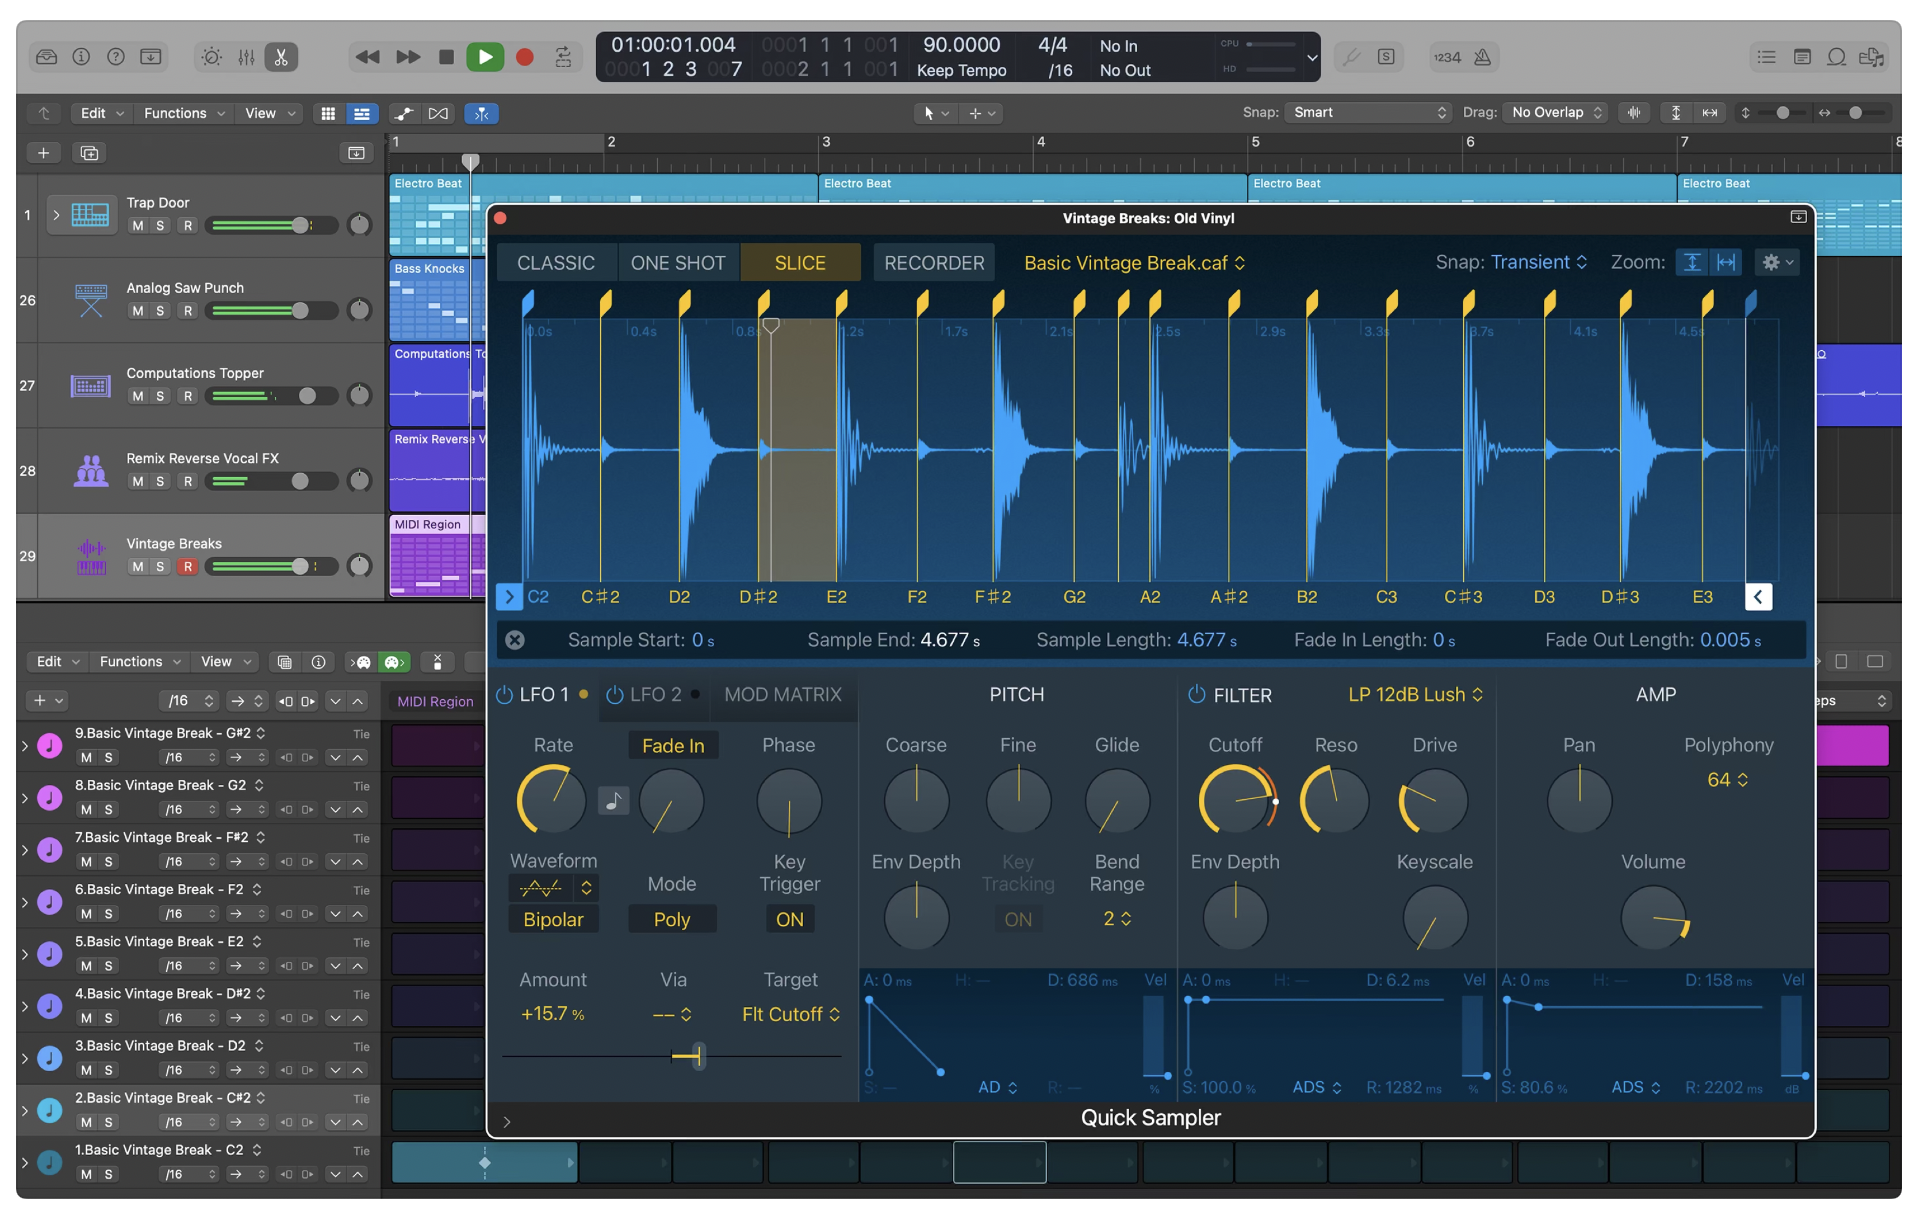Toggle the FILTER power button
The height and width of the screenshot is (1212, 1912).
click(1197, 695)
